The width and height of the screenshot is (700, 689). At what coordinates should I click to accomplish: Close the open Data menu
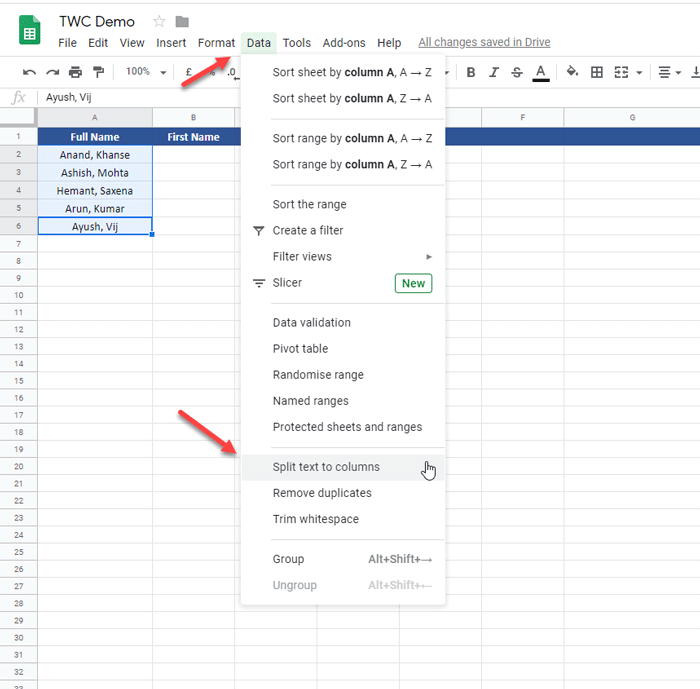tap(258, 43)
